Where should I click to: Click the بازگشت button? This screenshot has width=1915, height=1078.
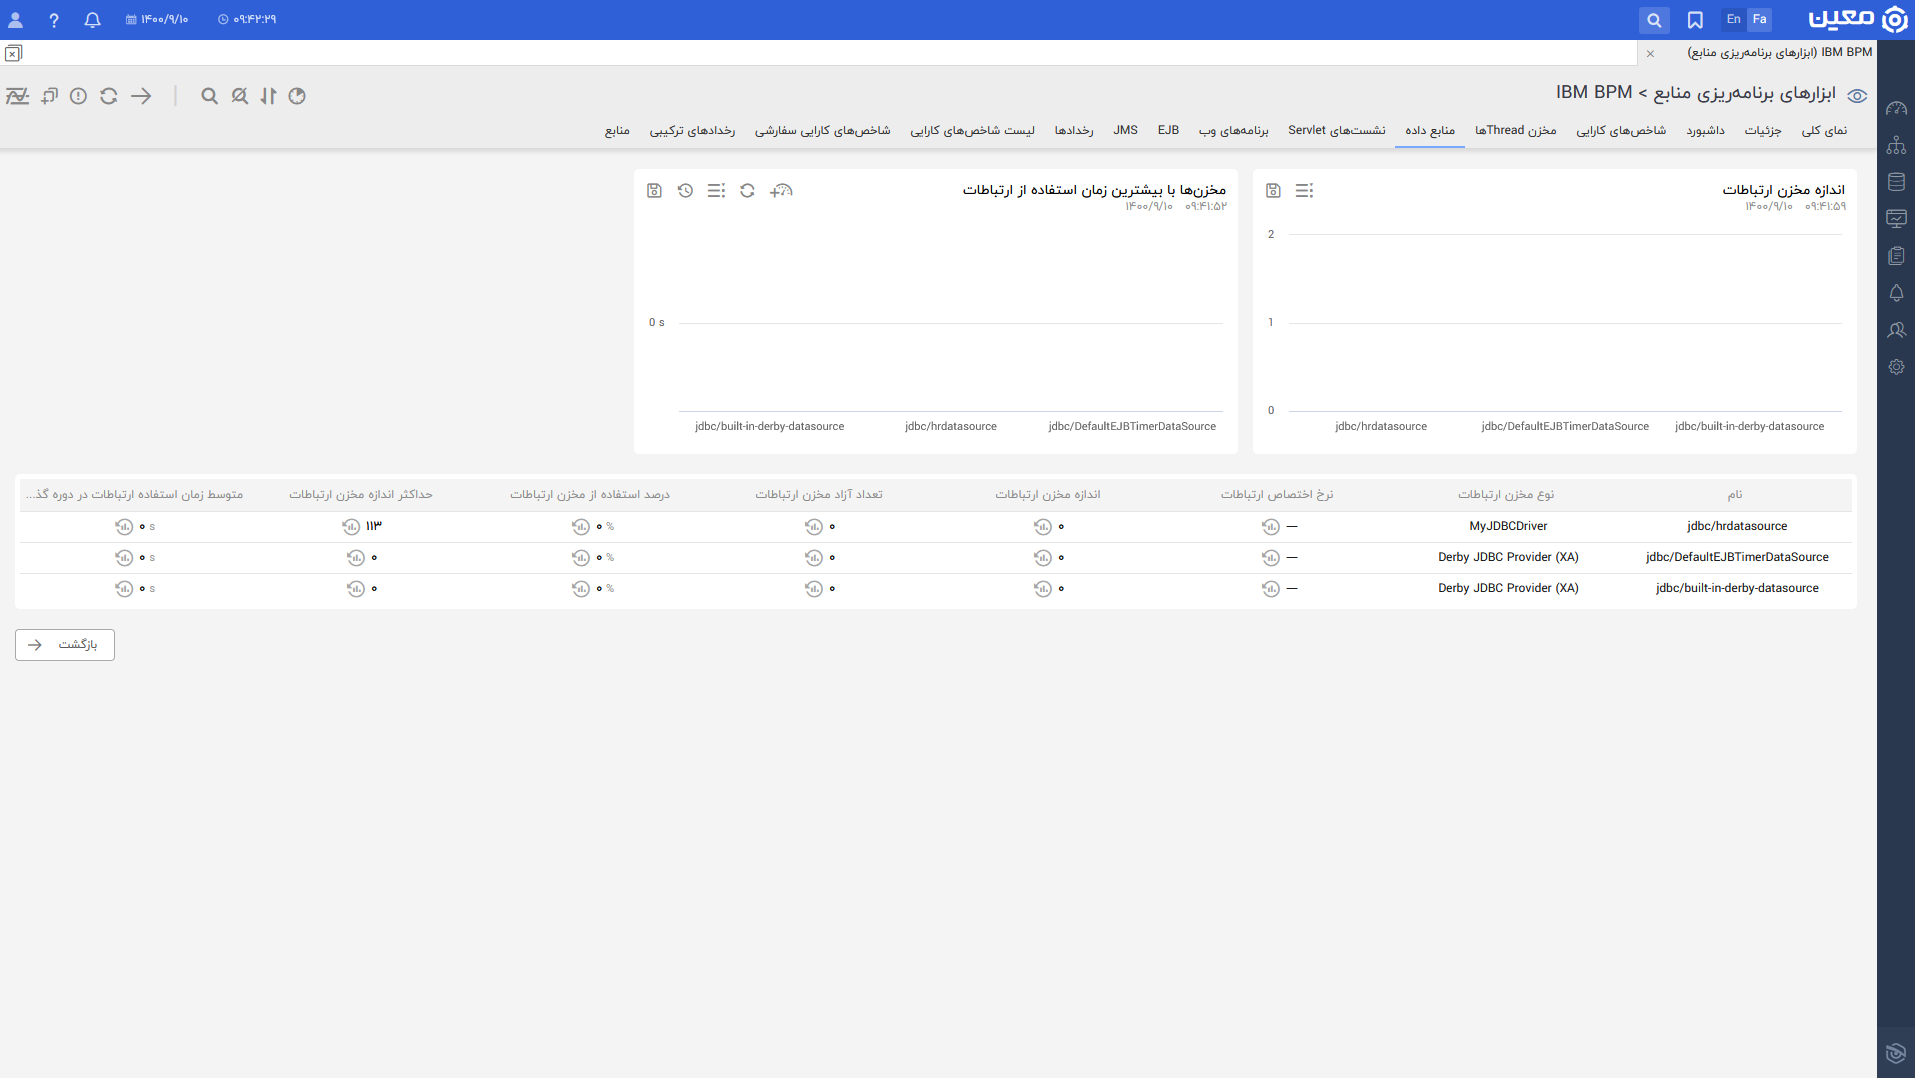[65, 645]
